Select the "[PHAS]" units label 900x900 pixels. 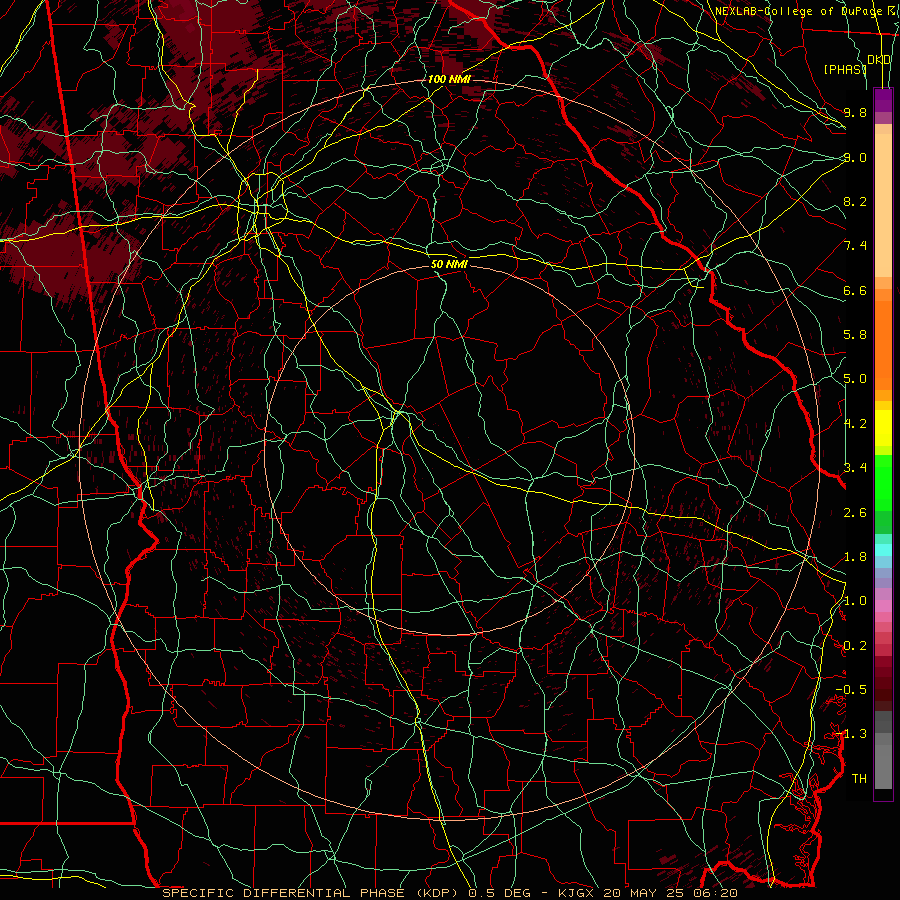pos(844,69)
